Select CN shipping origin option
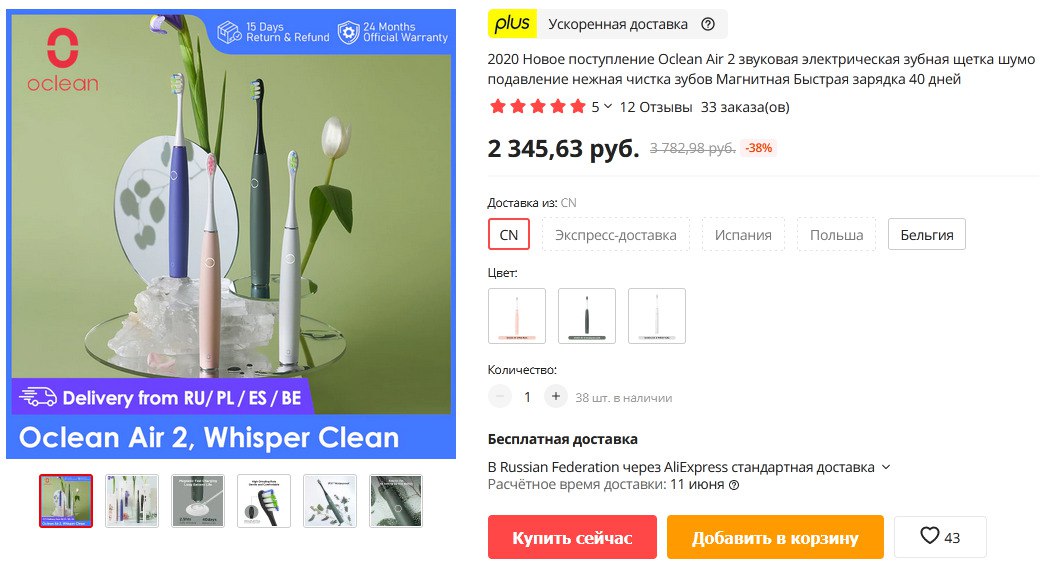The height and width of the screenshot is (567, 1045). coord(509,235)
